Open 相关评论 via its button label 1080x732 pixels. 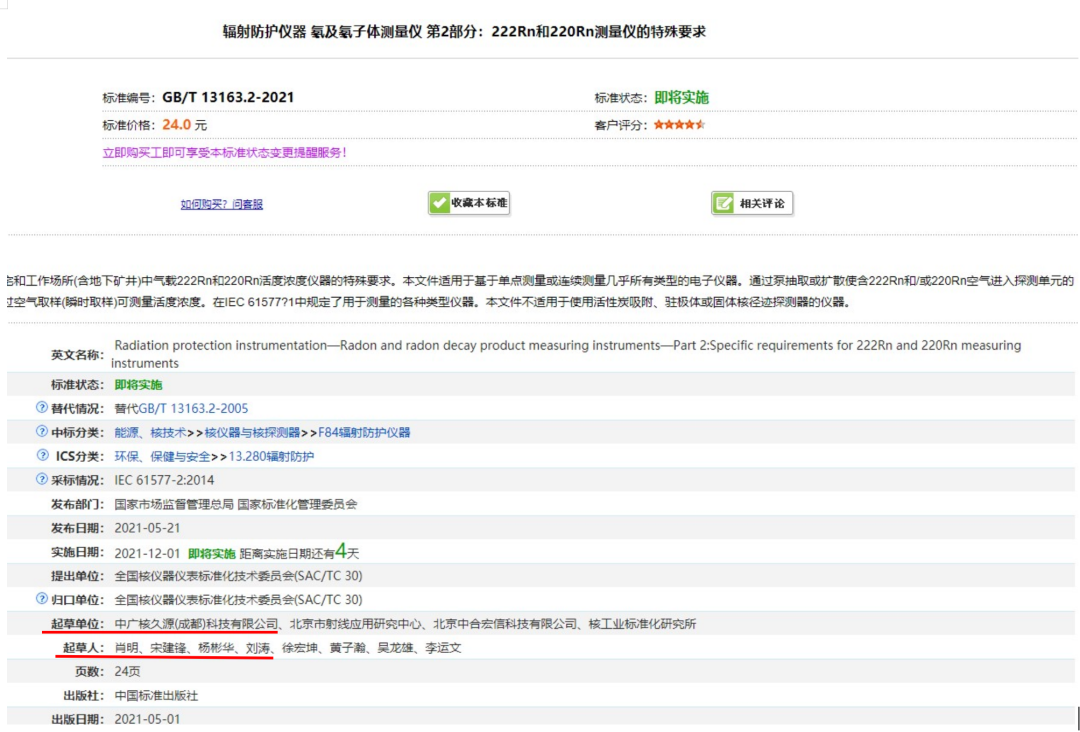pyautogui.click(x=762, y=204)
